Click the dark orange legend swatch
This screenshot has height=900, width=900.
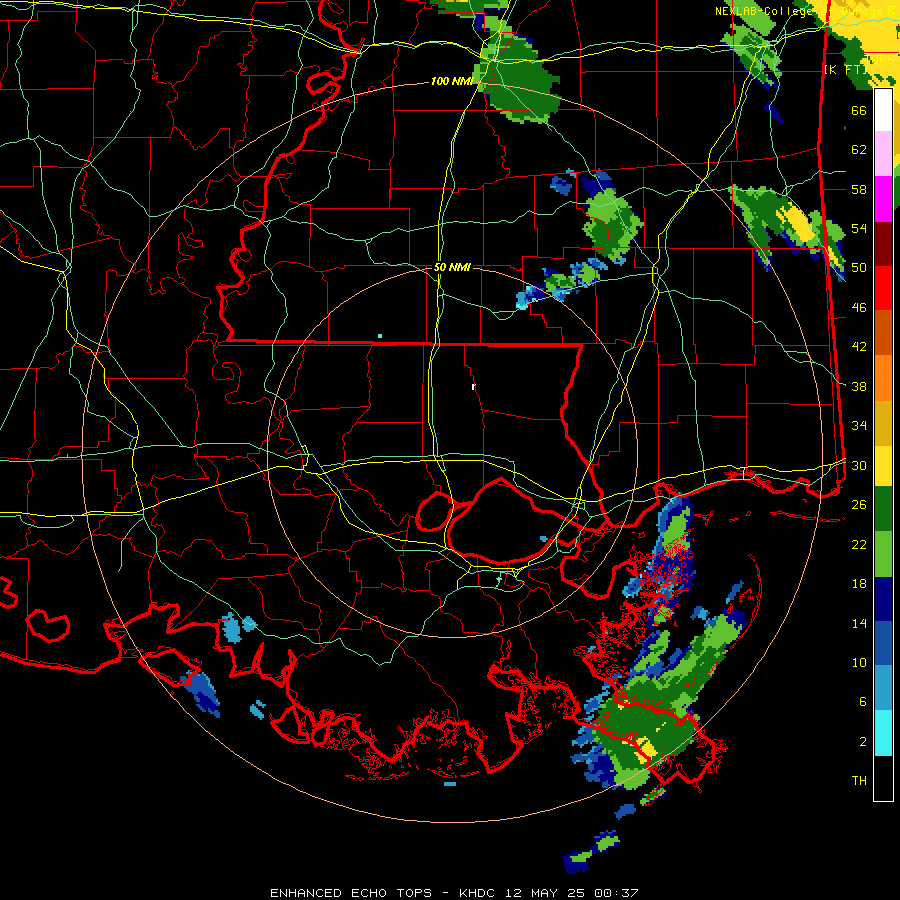(x=883, y=332)
